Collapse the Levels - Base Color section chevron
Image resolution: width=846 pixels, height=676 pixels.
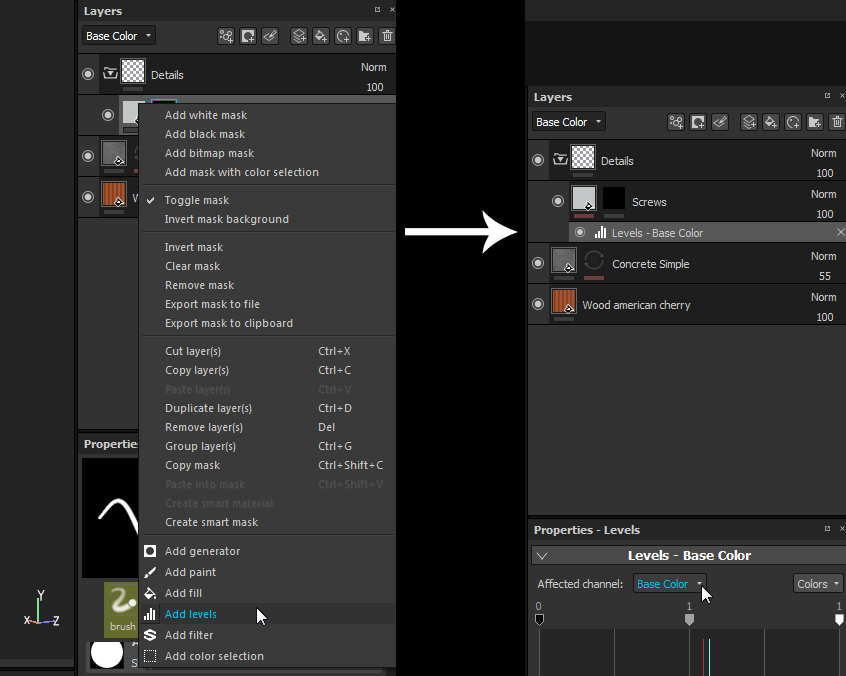541,556
